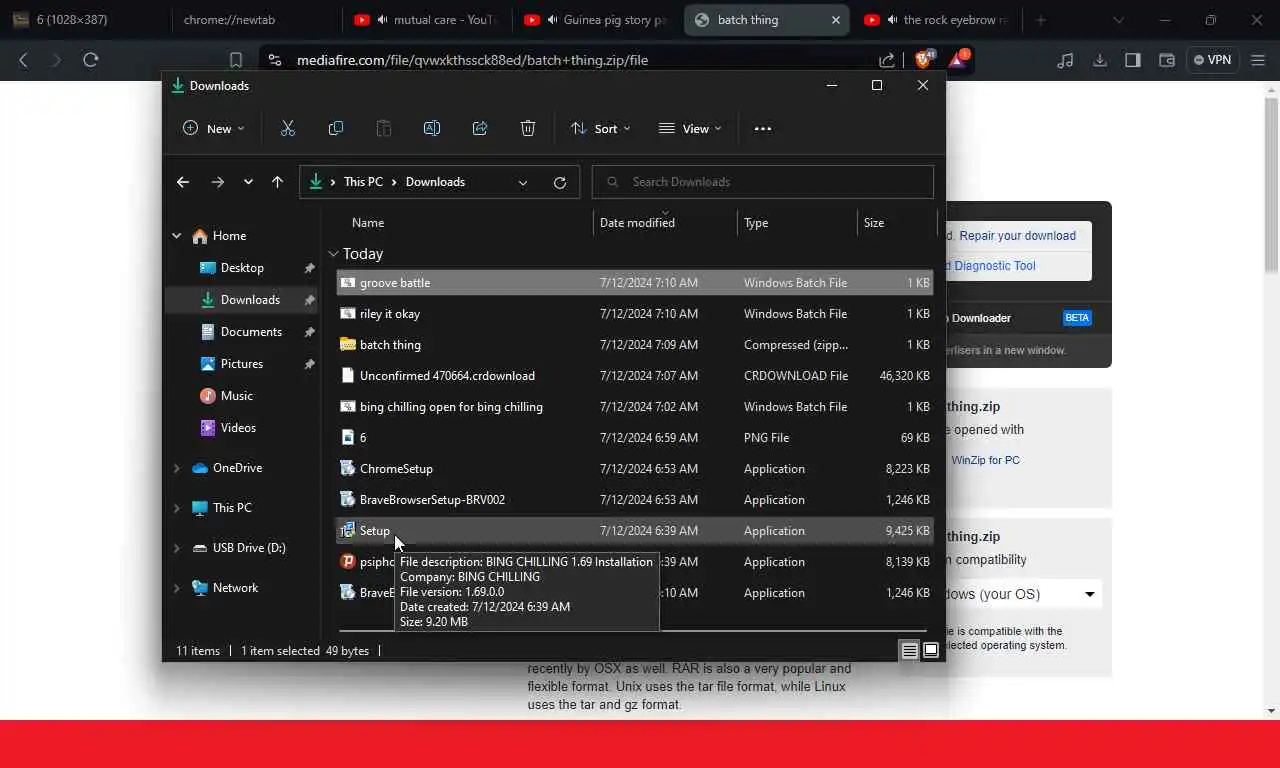The height and width of the screenshot is (768, 1280).
Task: Switch to the chrome://newtab tab
Action: coord(257,20)
